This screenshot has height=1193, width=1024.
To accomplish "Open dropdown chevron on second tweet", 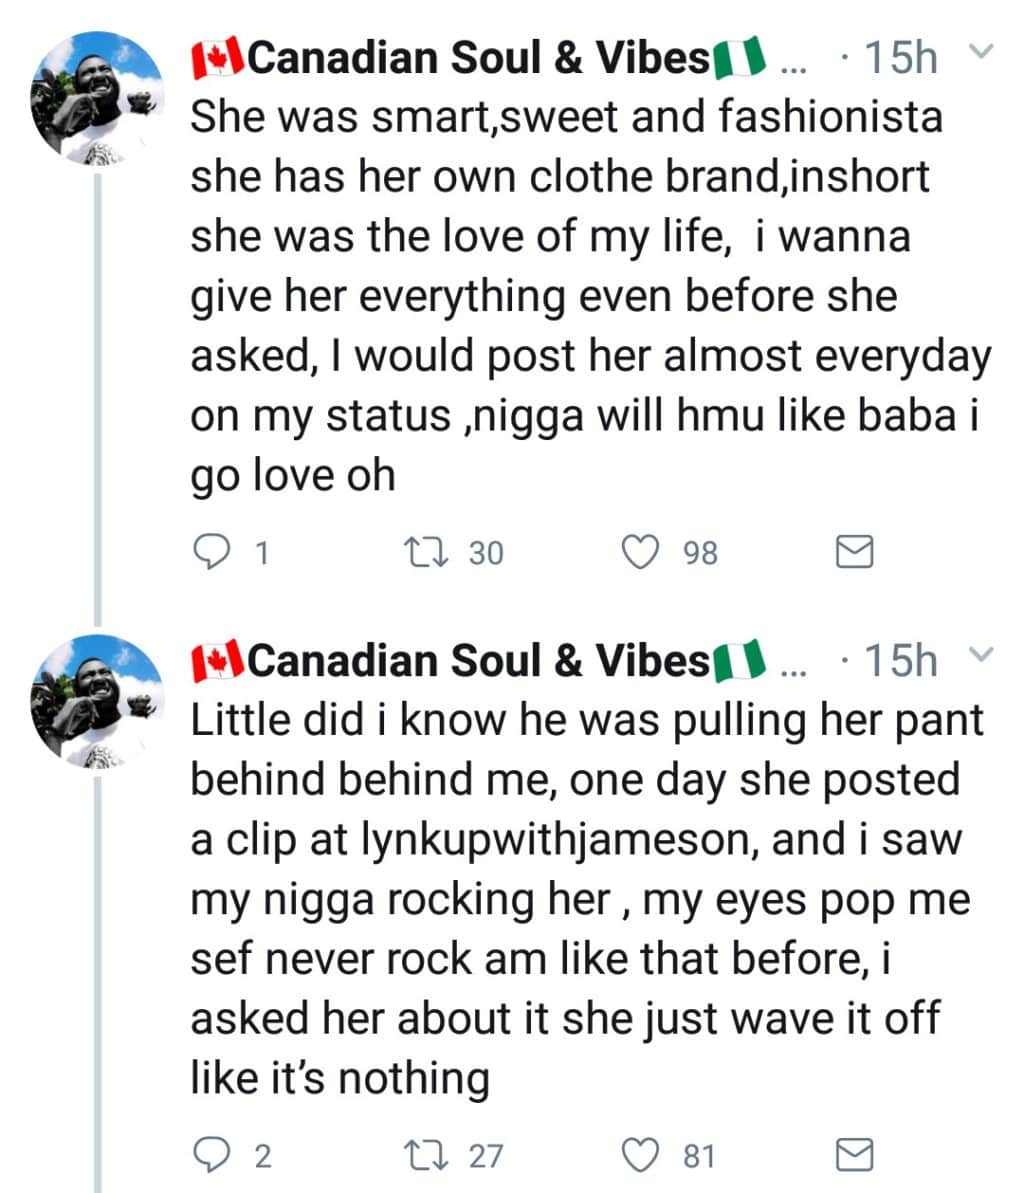I will click(982, 656).
